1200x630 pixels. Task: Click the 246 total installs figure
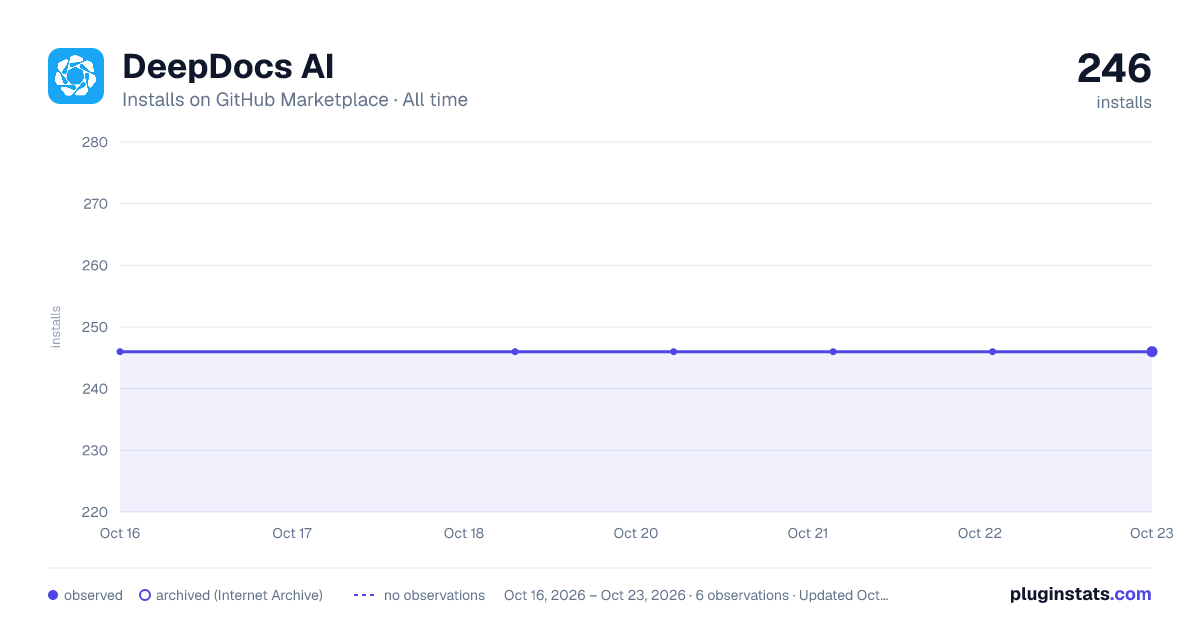tap(1114, 69)
